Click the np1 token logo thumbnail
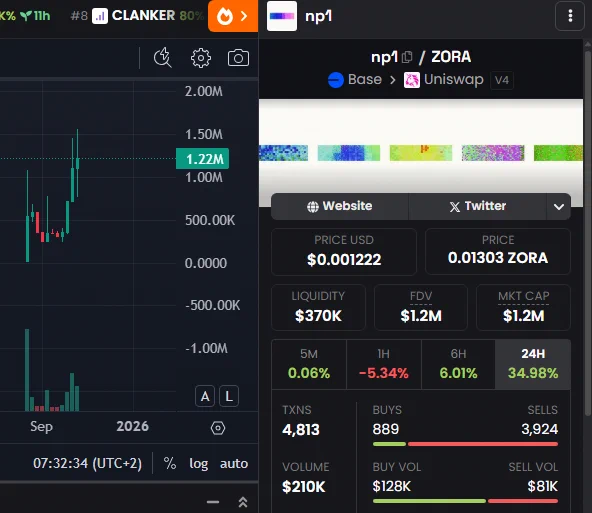This screenshot has width=592, height=513. pos(282,16)
